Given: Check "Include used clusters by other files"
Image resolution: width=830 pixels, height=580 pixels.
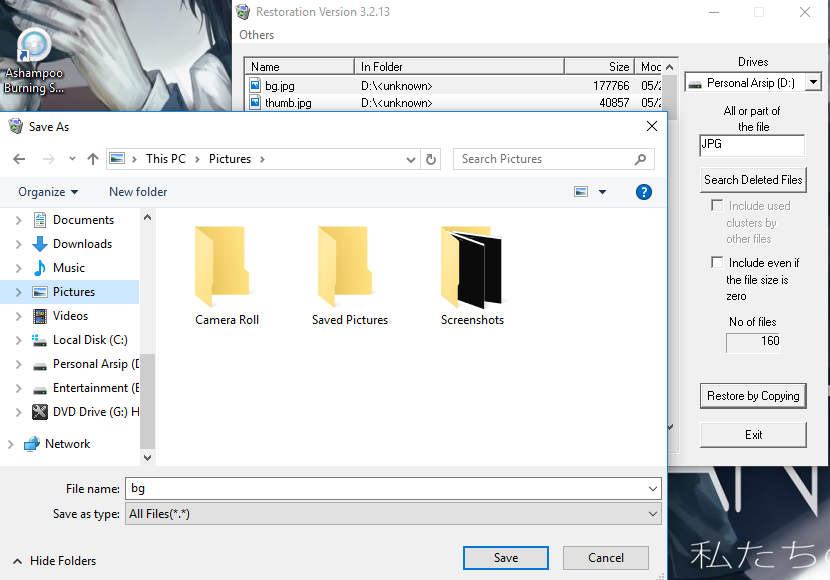Looking at the screenshot, I should (717, 205).
